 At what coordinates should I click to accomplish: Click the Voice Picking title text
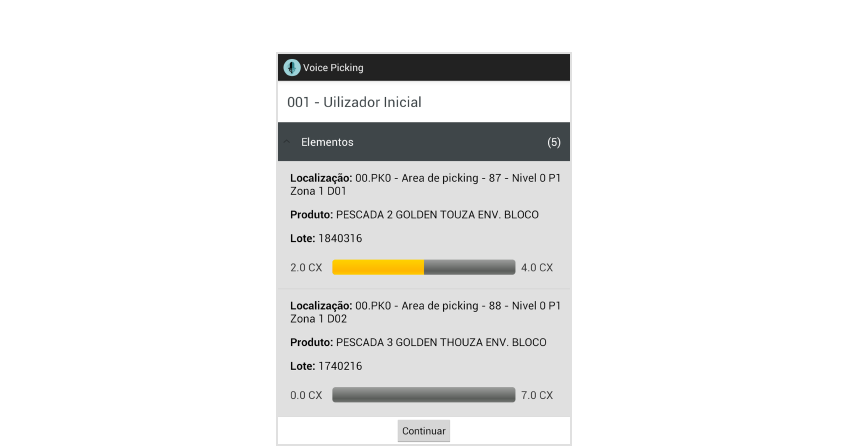[x=333, y=68]
